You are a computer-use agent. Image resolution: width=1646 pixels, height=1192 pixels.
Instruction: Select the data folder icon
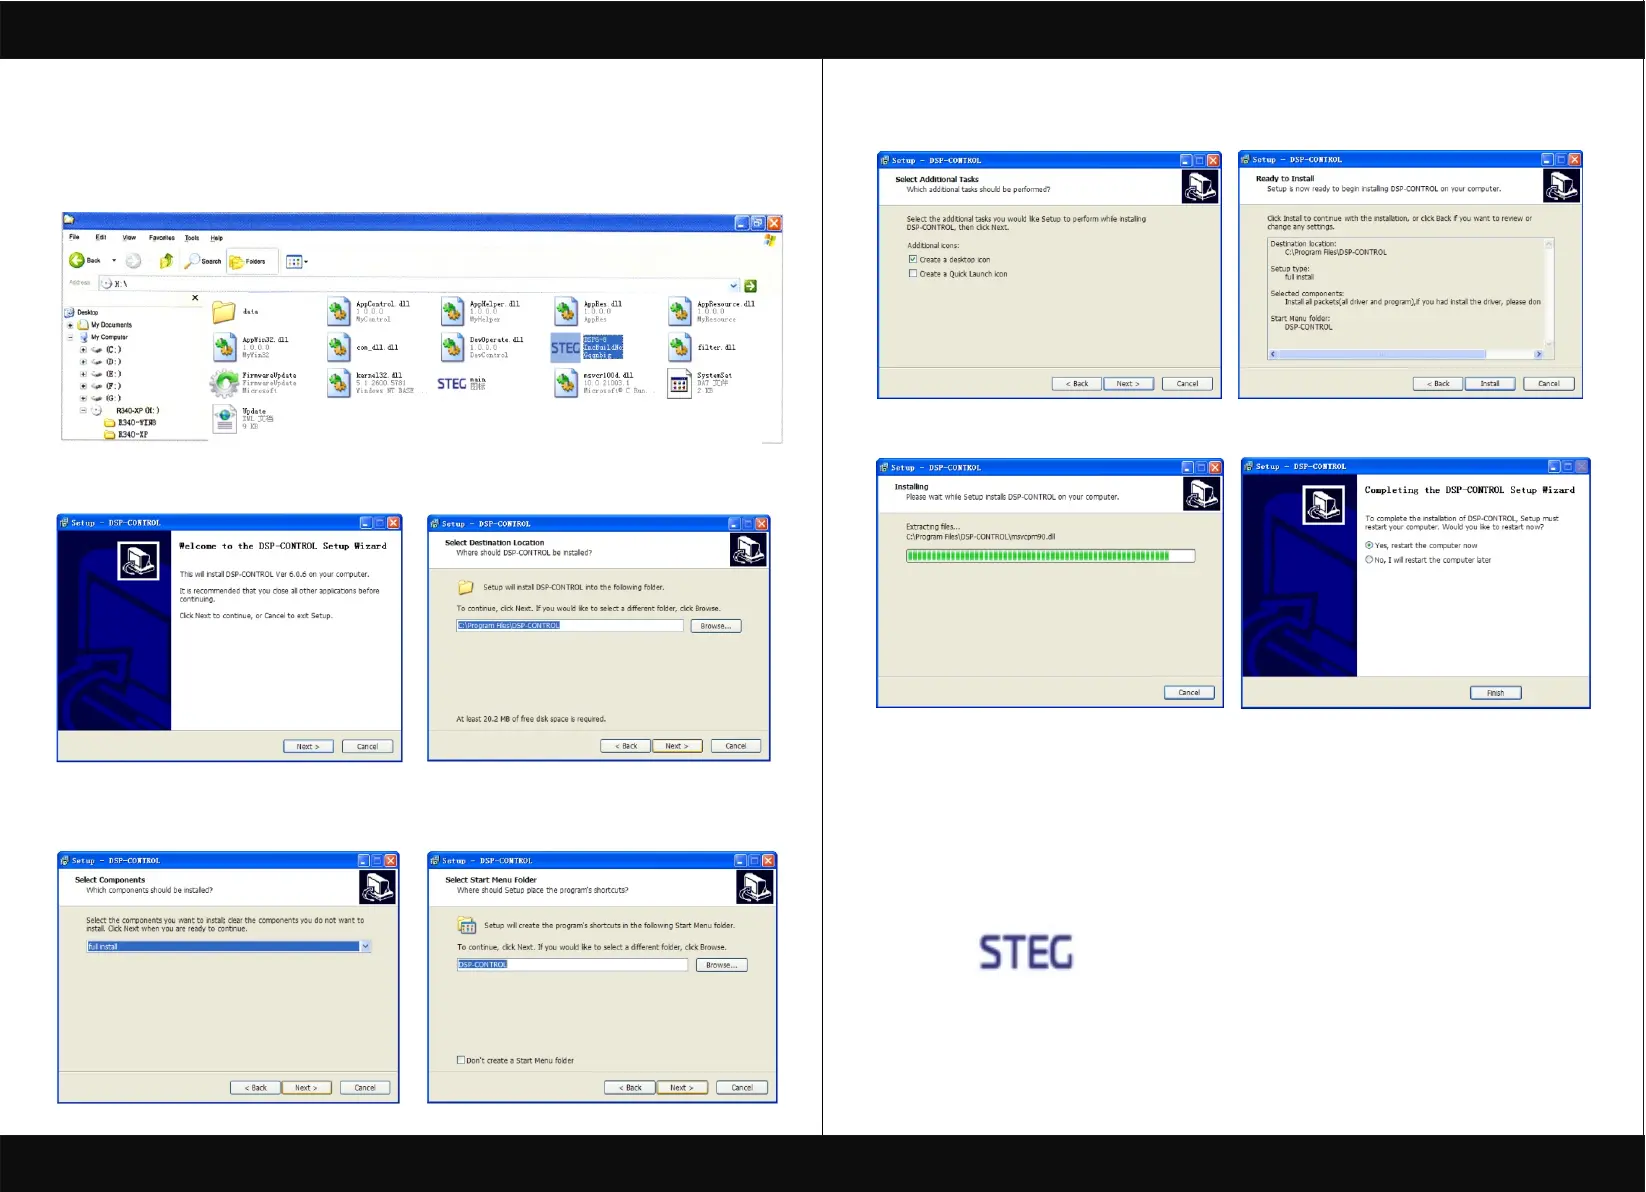[x=224, y=312]
